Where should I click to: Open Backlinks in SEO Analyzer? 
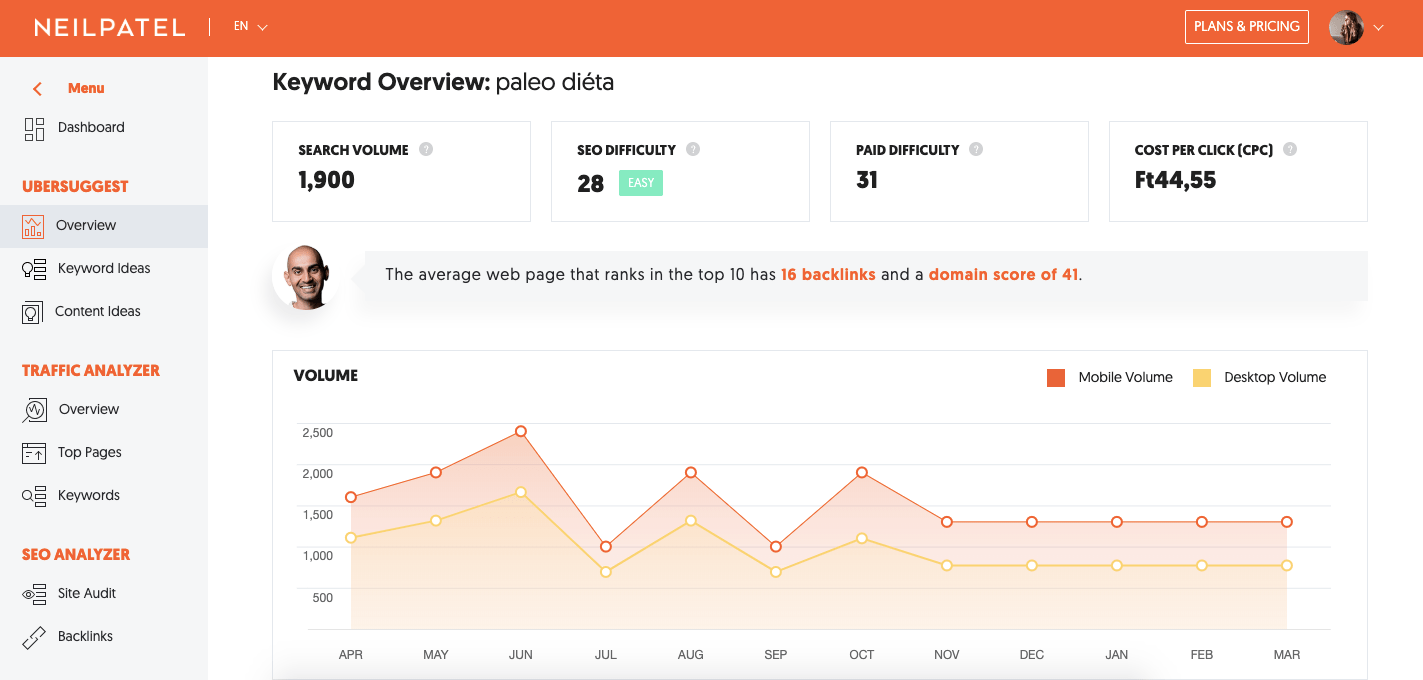85,637
